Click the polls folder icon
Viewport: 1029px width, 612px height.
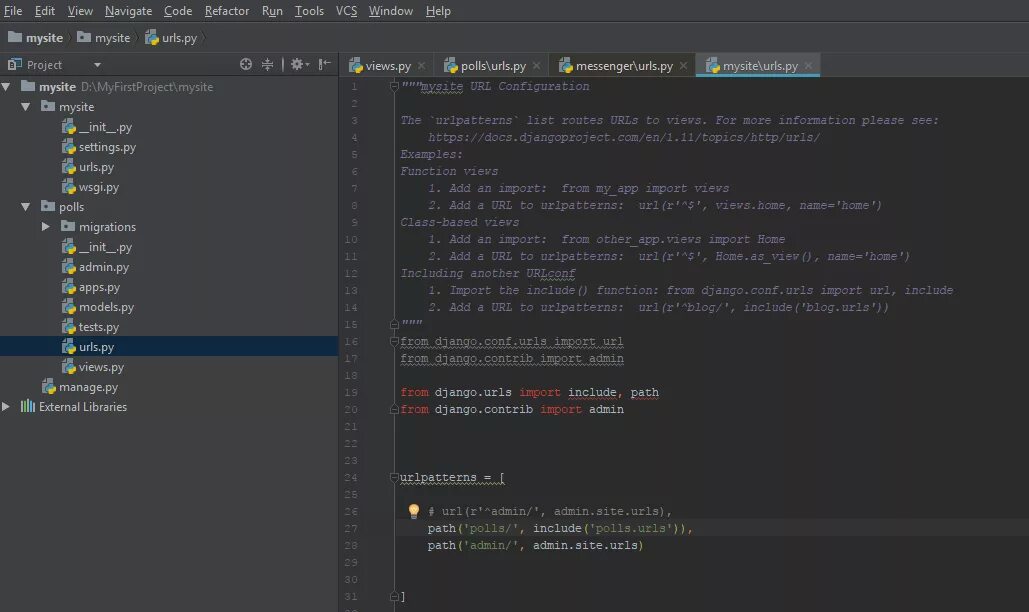[x=48, y=206]
